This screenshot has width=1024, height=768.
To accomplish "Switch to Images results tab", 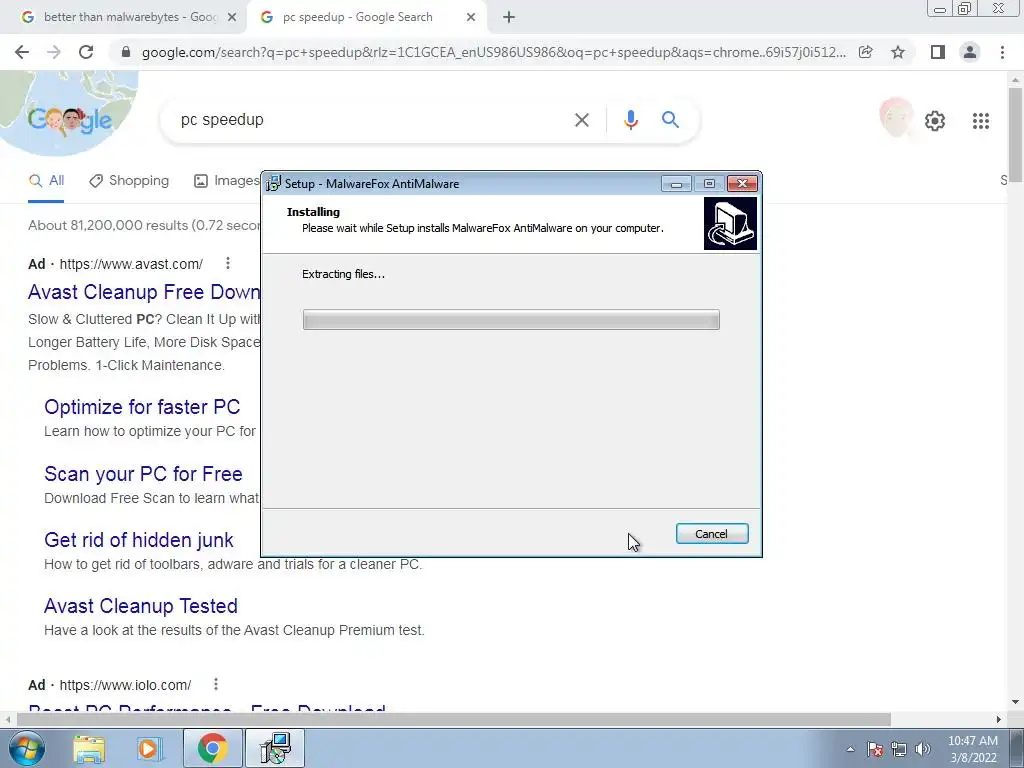I will (227, 181).
